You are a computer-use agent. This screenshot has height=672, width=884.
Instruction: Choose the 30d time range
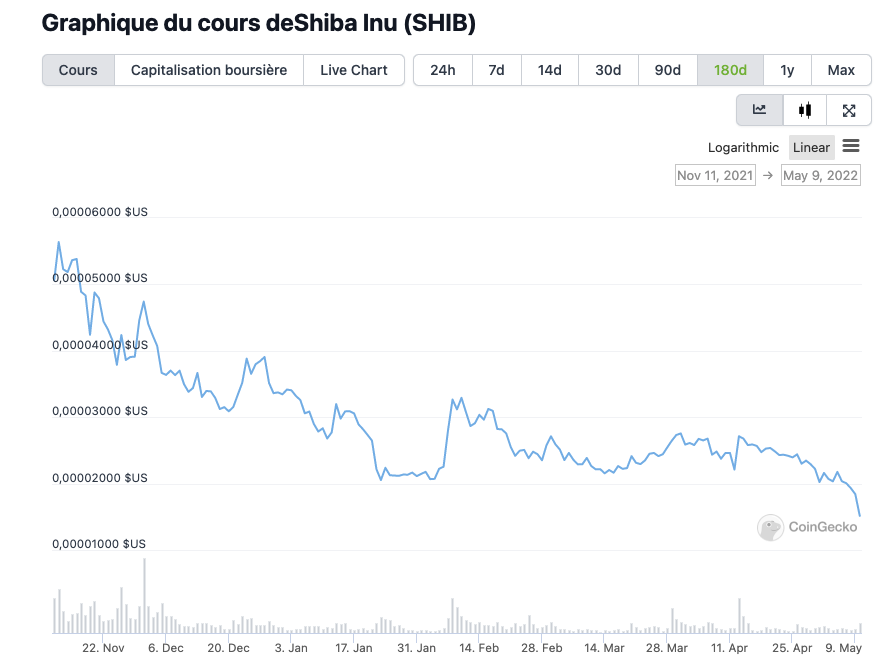coord(608,70)
